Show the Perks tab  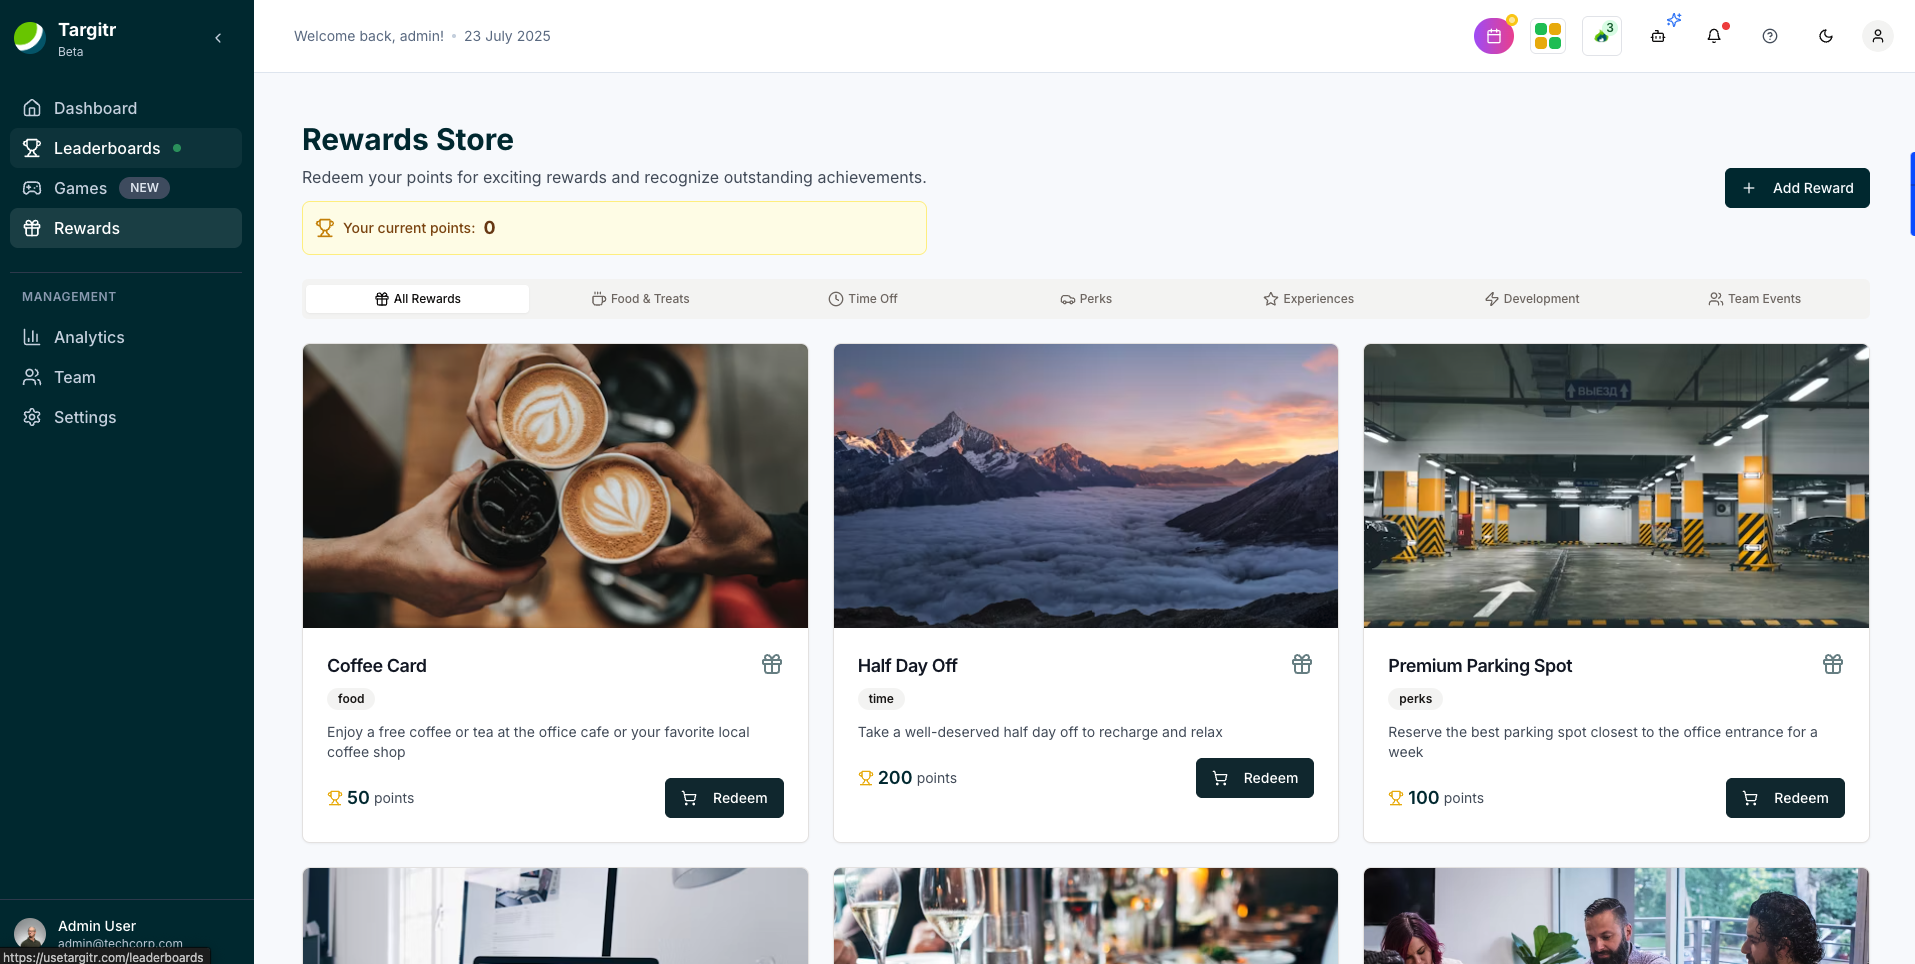coord(1086,299)
